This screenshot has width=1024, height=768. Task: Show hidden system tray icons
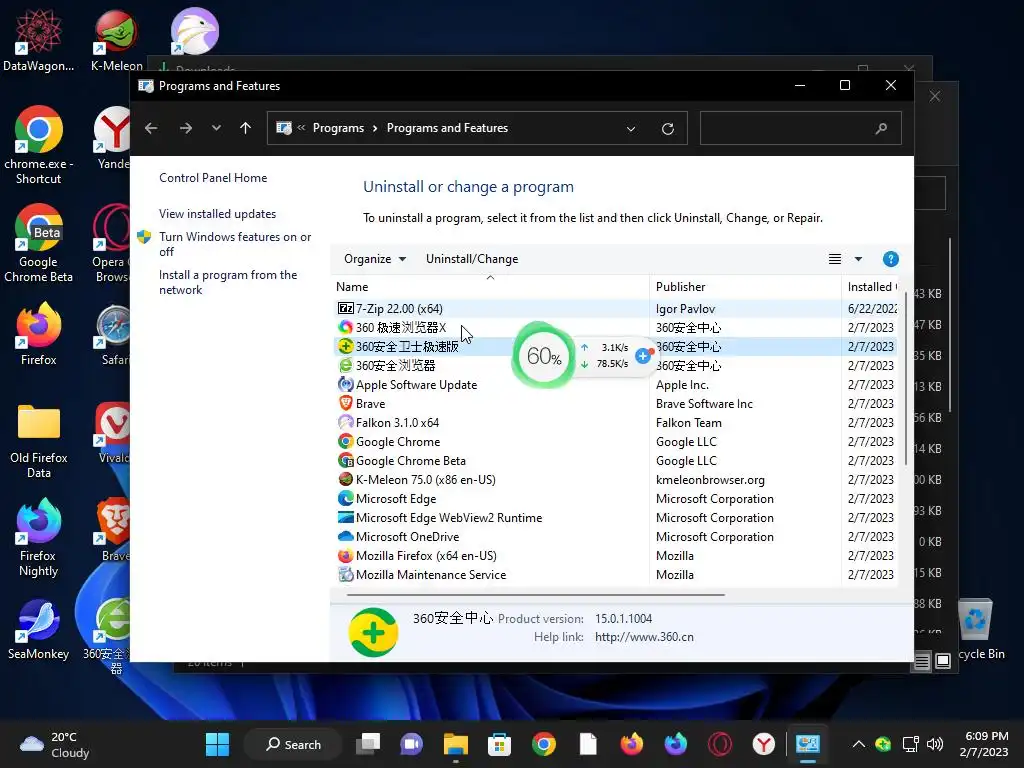point(859,744)
